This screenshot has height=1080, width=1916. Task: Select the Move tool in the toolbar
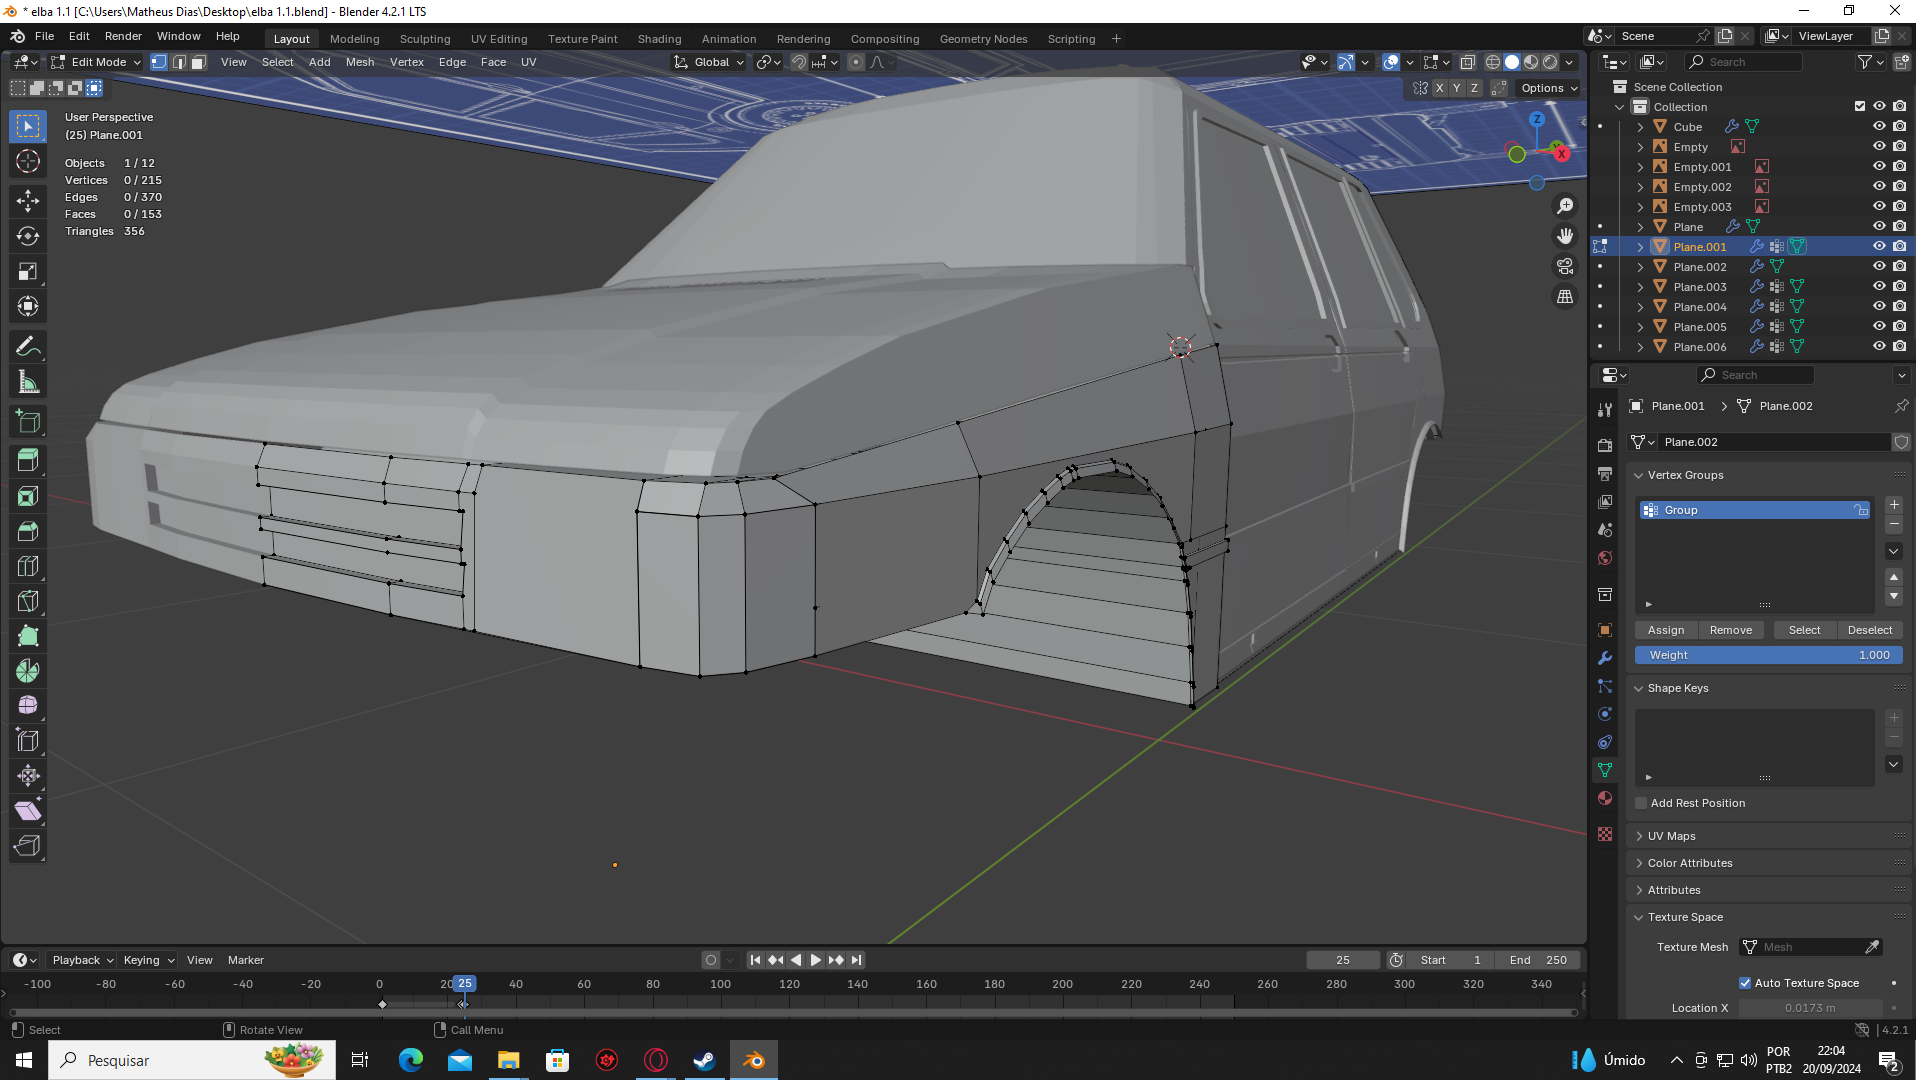28,200
